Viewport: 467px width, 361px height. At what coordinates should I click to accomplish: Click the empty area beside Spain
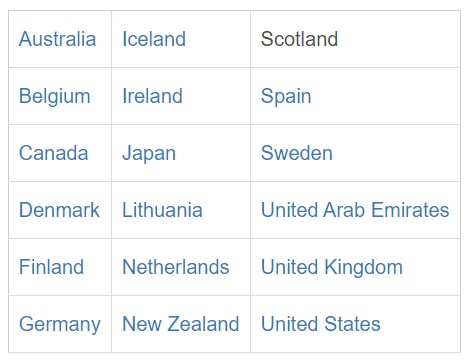coord(387,96)
